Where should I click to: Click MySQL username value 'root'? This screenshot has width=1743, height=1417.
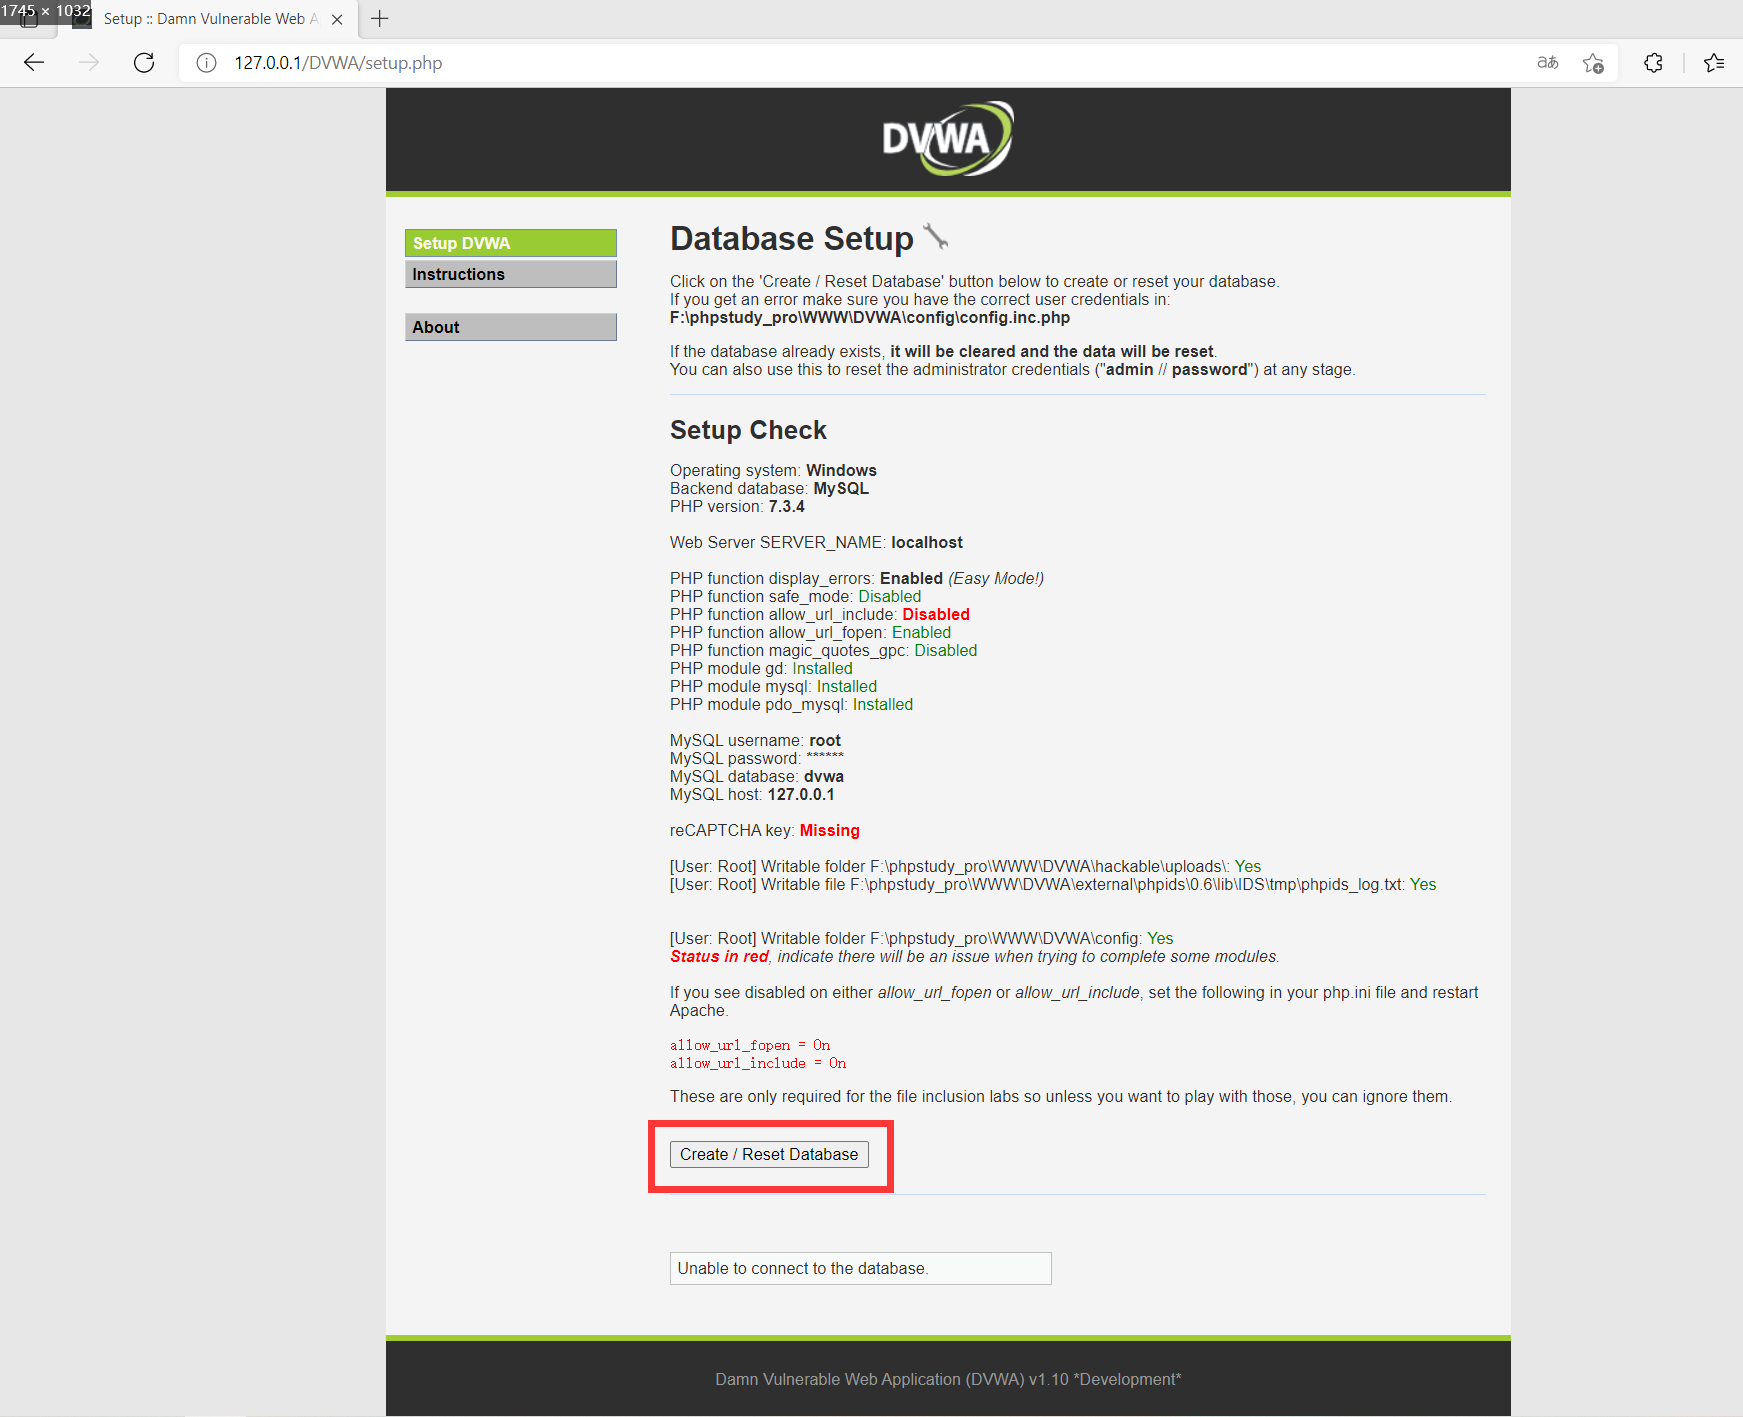pyautogui.click(x=825, y=740)
